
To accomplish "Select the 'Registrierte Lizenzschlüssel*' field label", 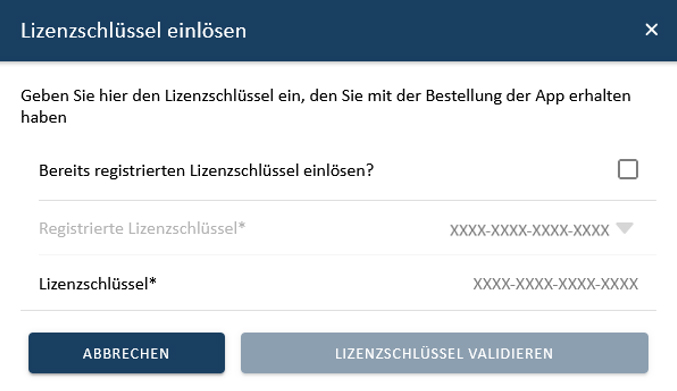I will click(x=142, y=228).
